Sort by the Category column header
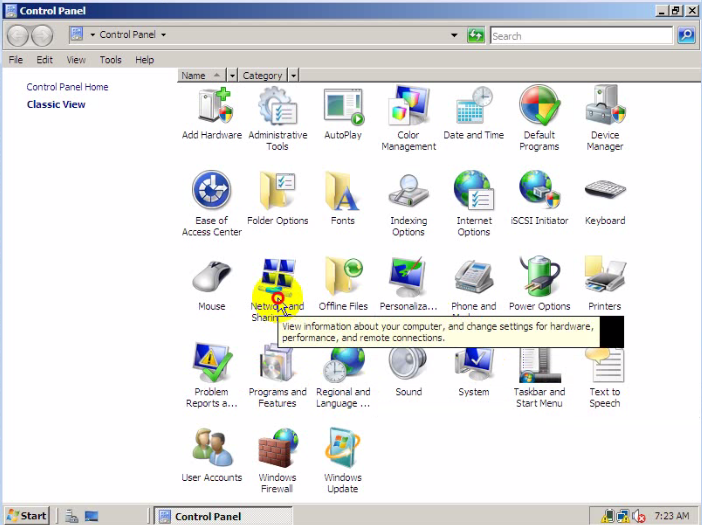This screenshot has height=525, width=702. tap(263, 76)
